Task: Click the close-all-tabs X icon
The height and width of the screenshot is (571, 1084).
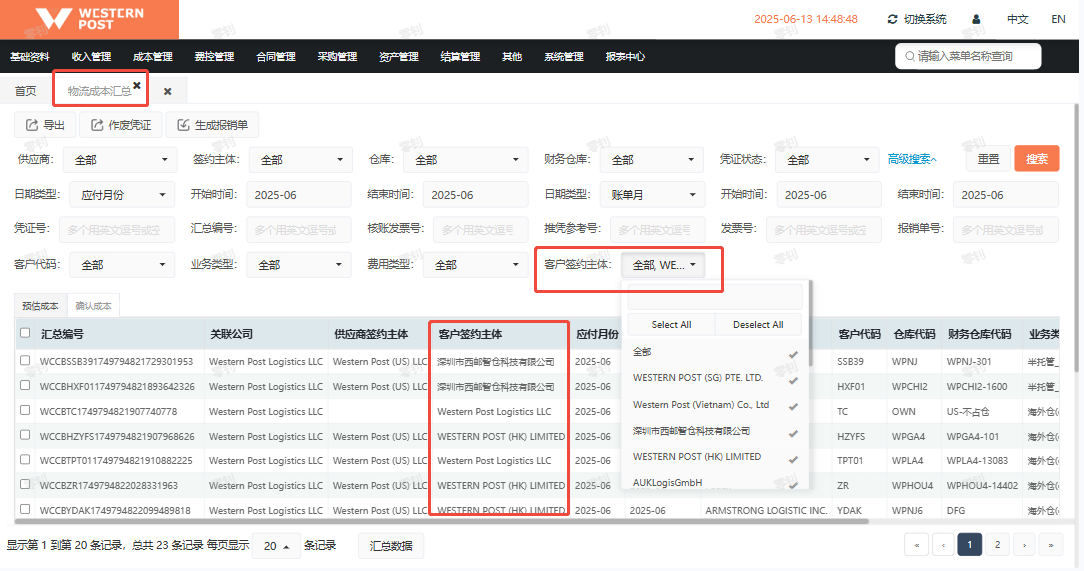Action: (x=167, y=91)
